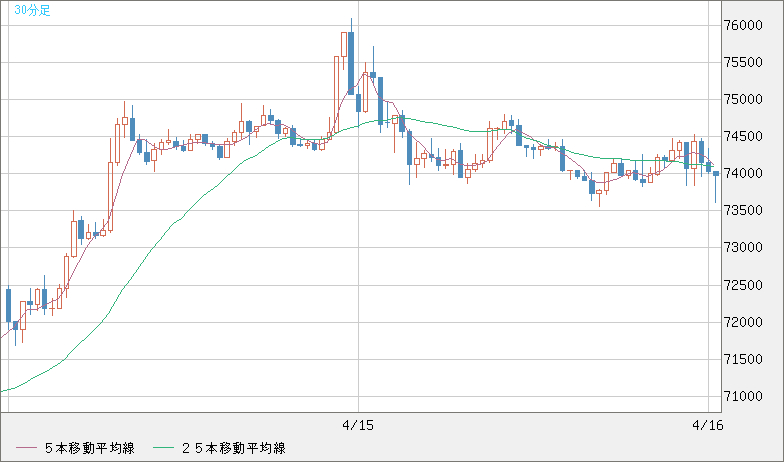The image size is (784, 462).
Task: Click the tallest blue candlestick near 76000
Action: coord(351,63)
